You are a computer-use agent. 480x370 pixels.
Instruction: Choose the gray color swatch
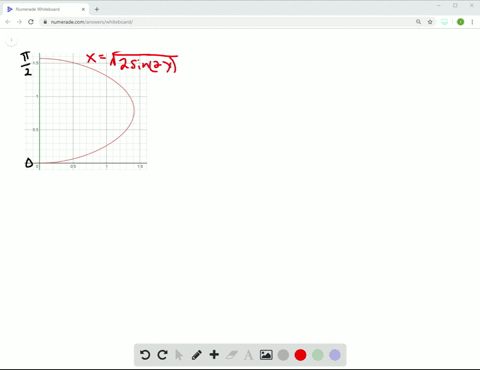pyautogui.click(x=283, y=355)
